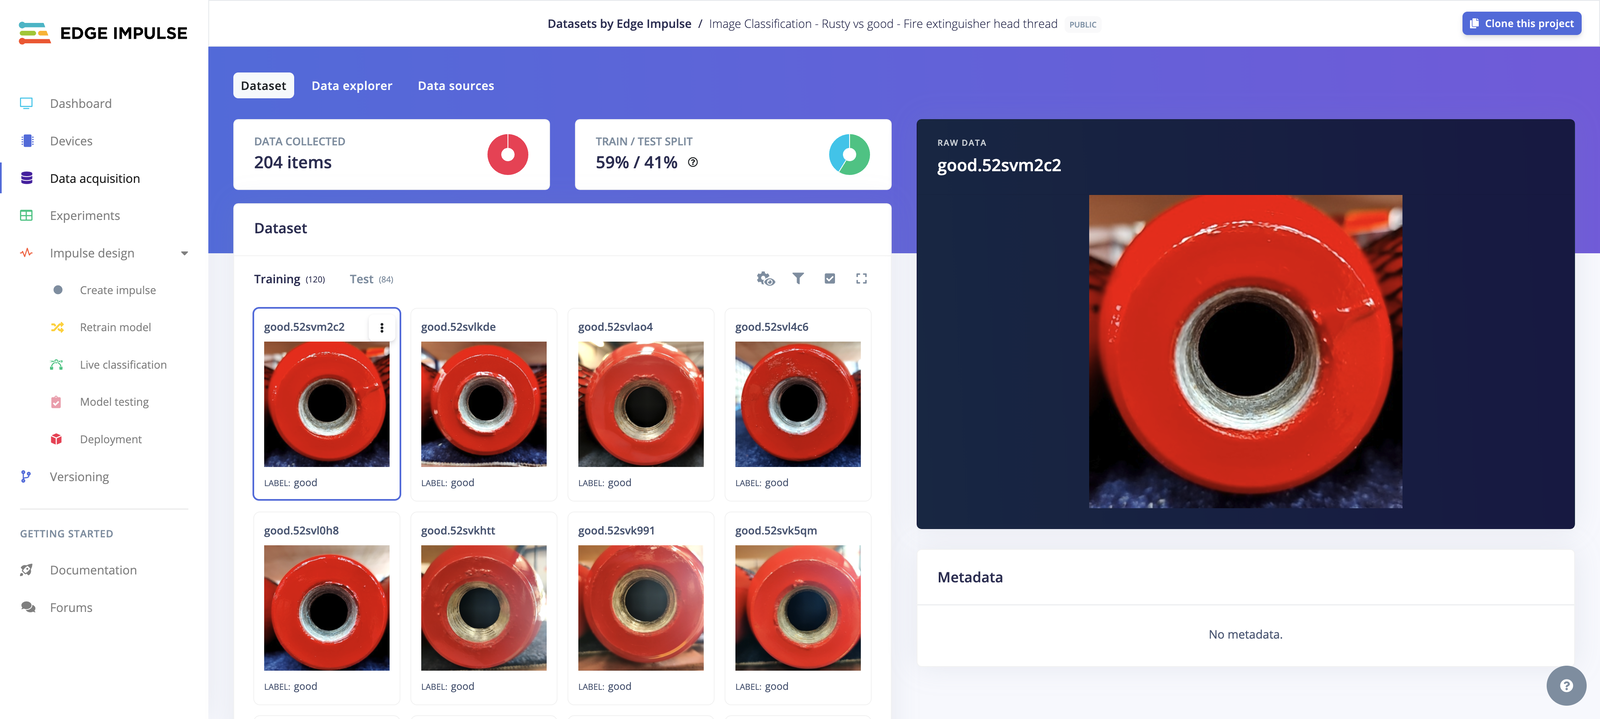Click the Deployment package icon

click(x=57, y=439)
